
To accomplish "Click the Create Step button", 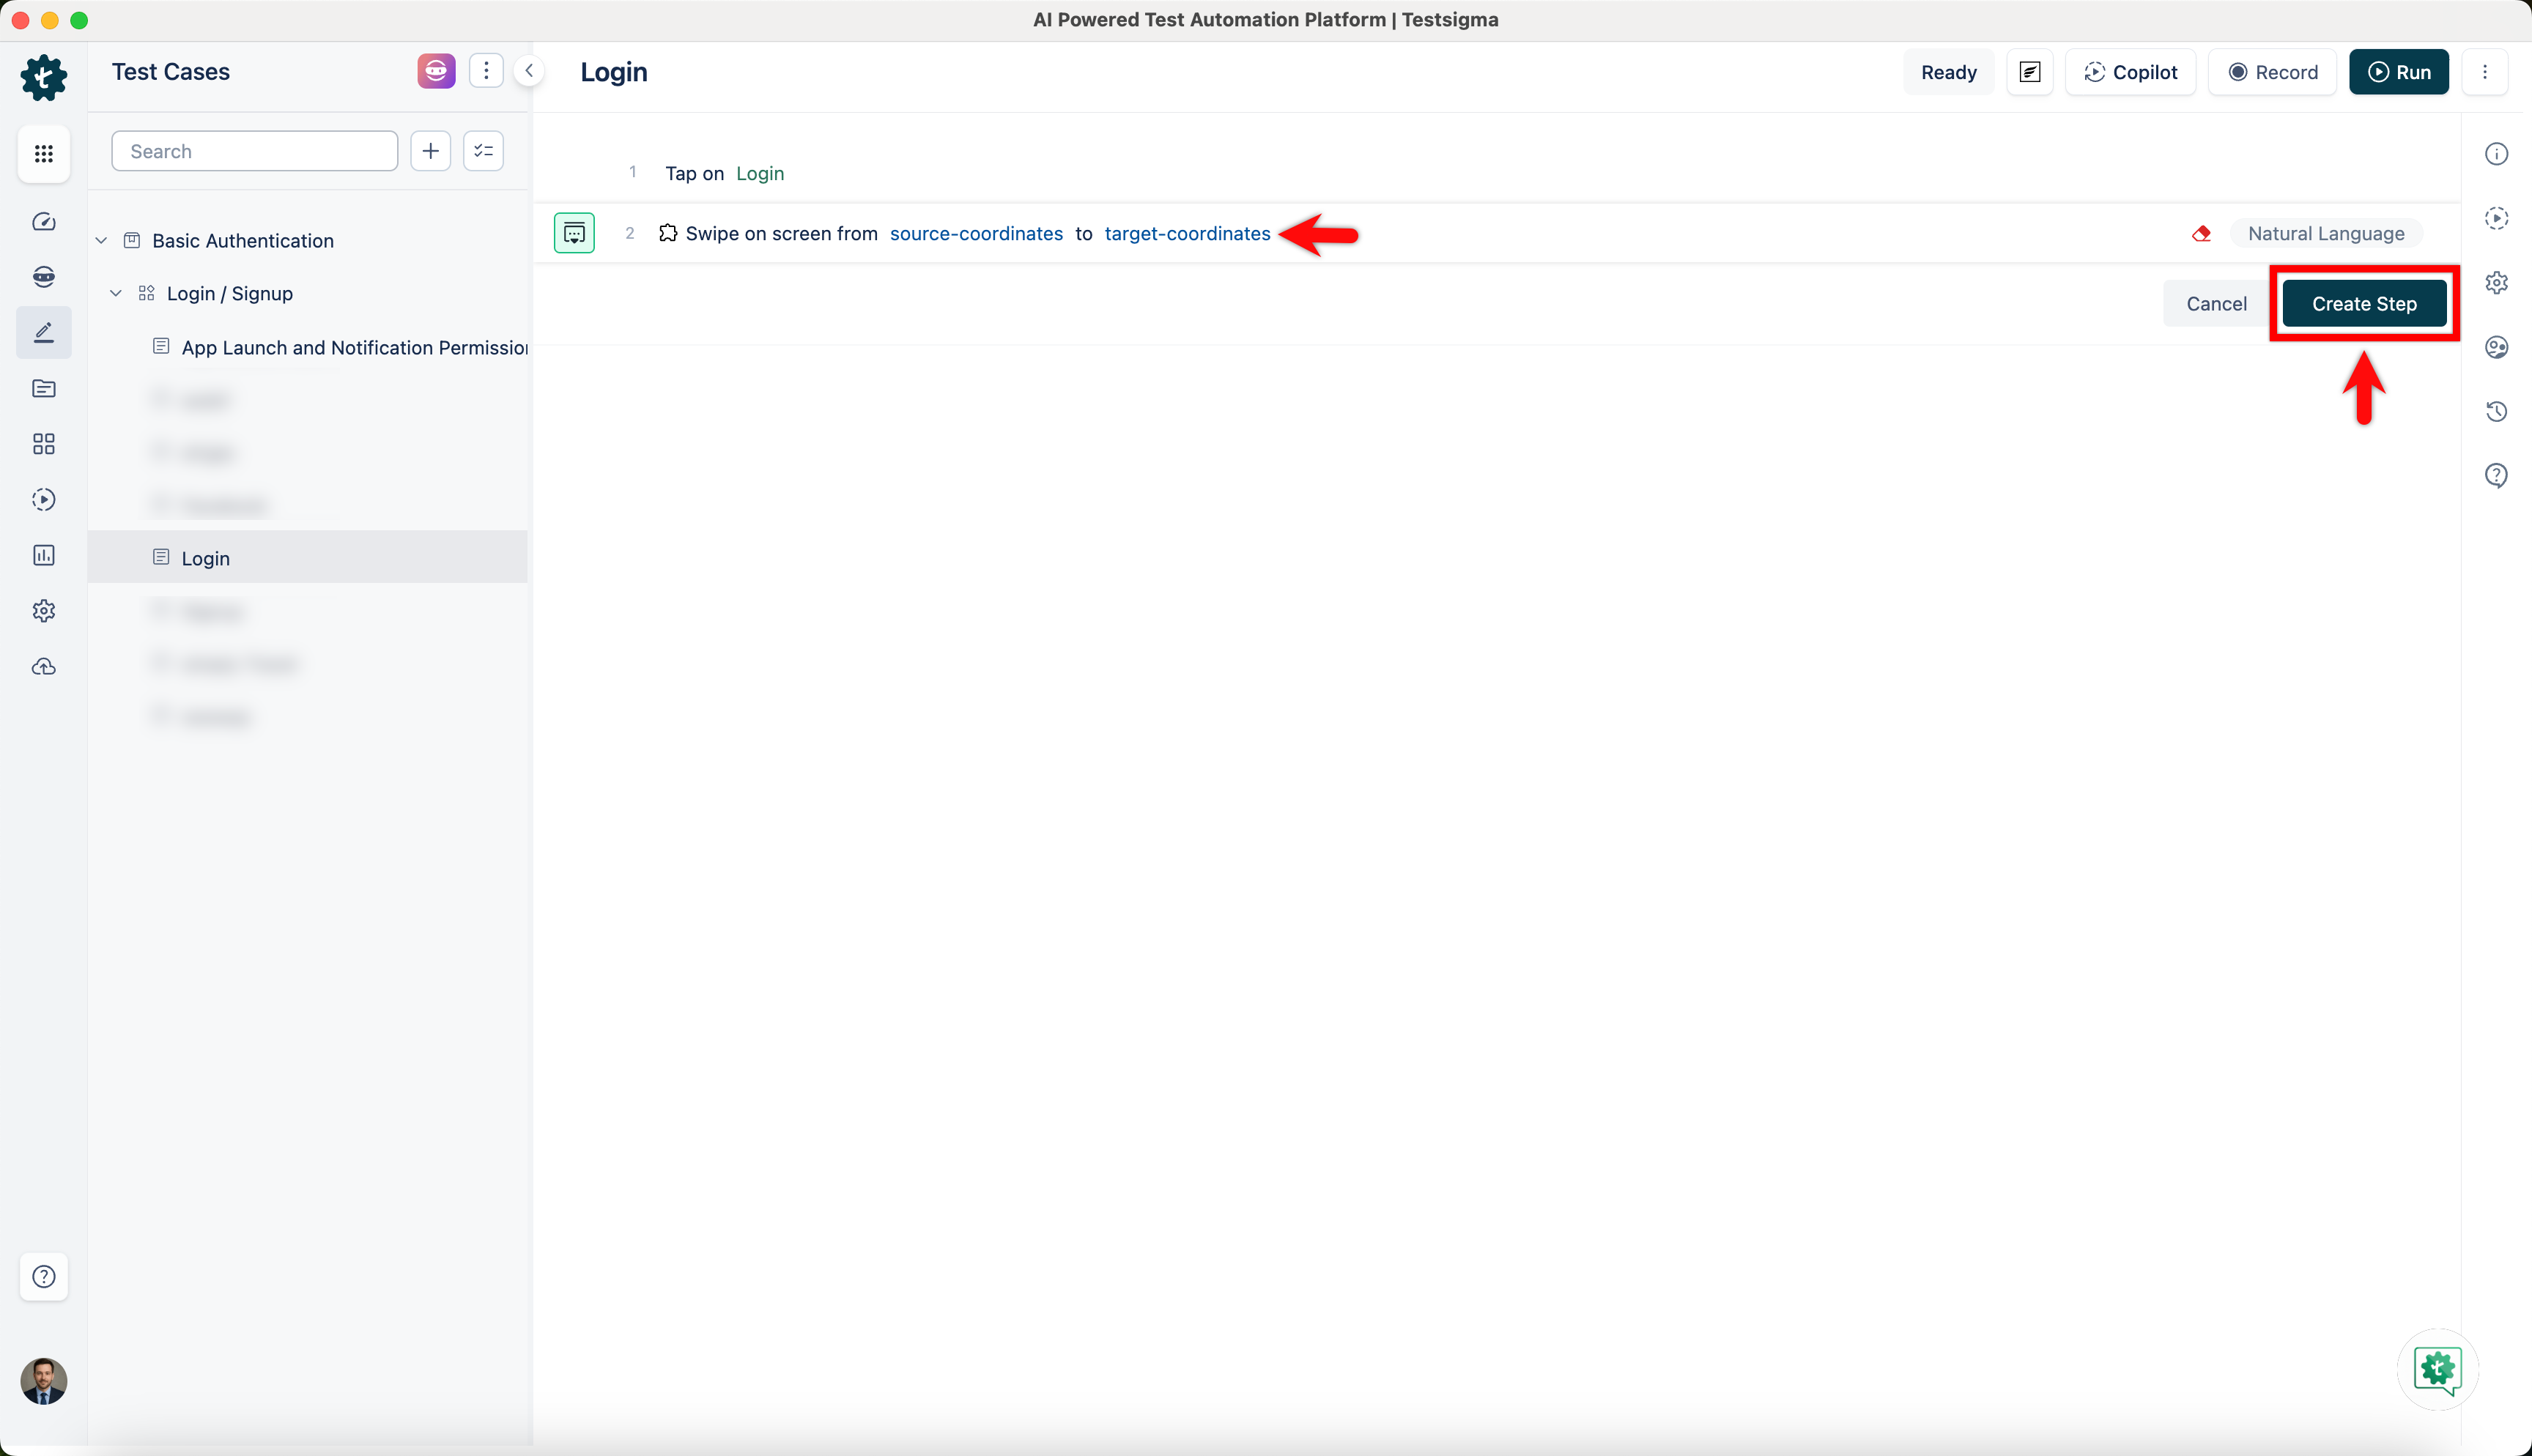I will [2363, 304].
